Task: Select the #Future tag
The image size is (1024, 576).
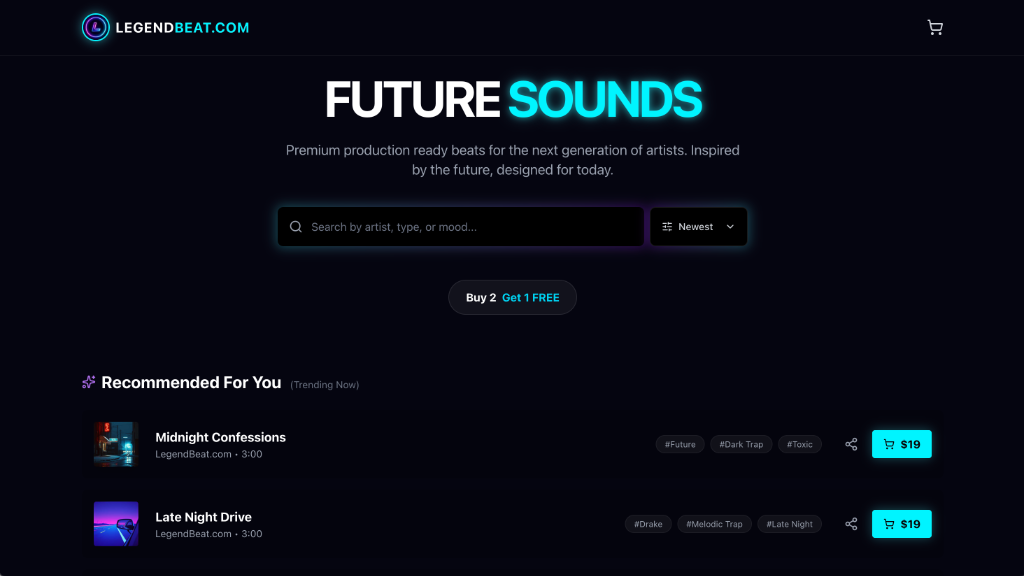Action: tap(680, 444)
